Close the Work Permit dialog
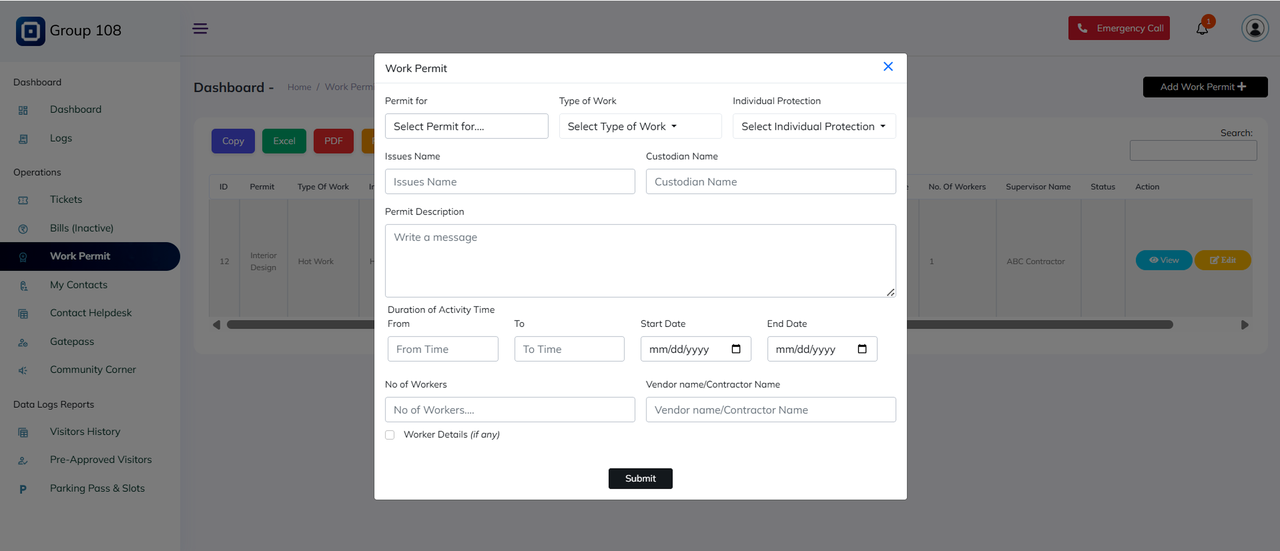 pyautogui.click(x=887, y=67)
